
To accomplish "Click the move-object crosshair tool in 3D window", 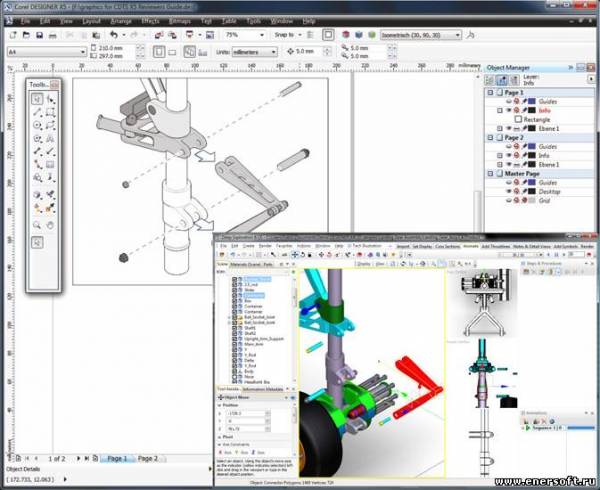I will pos(295,255).
